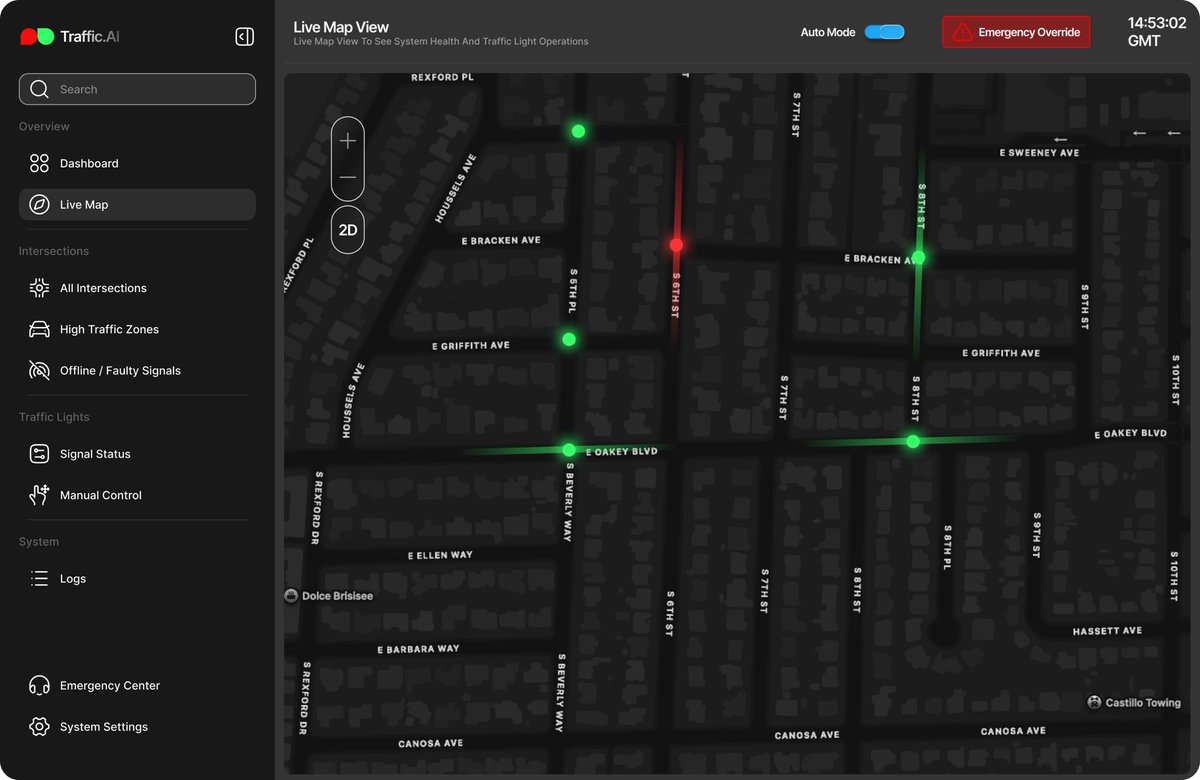
Task: Select the red signal on S 6th St
Action: [x=676, y=245]
